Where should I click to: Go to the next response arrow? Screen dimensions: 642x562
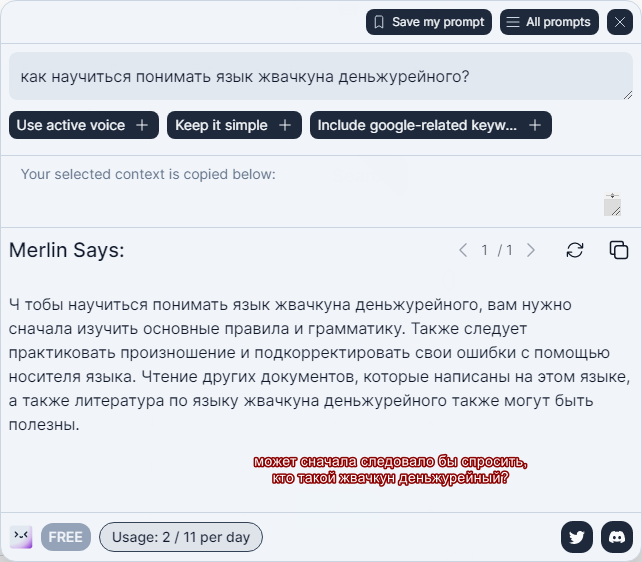tap(531, 250)
